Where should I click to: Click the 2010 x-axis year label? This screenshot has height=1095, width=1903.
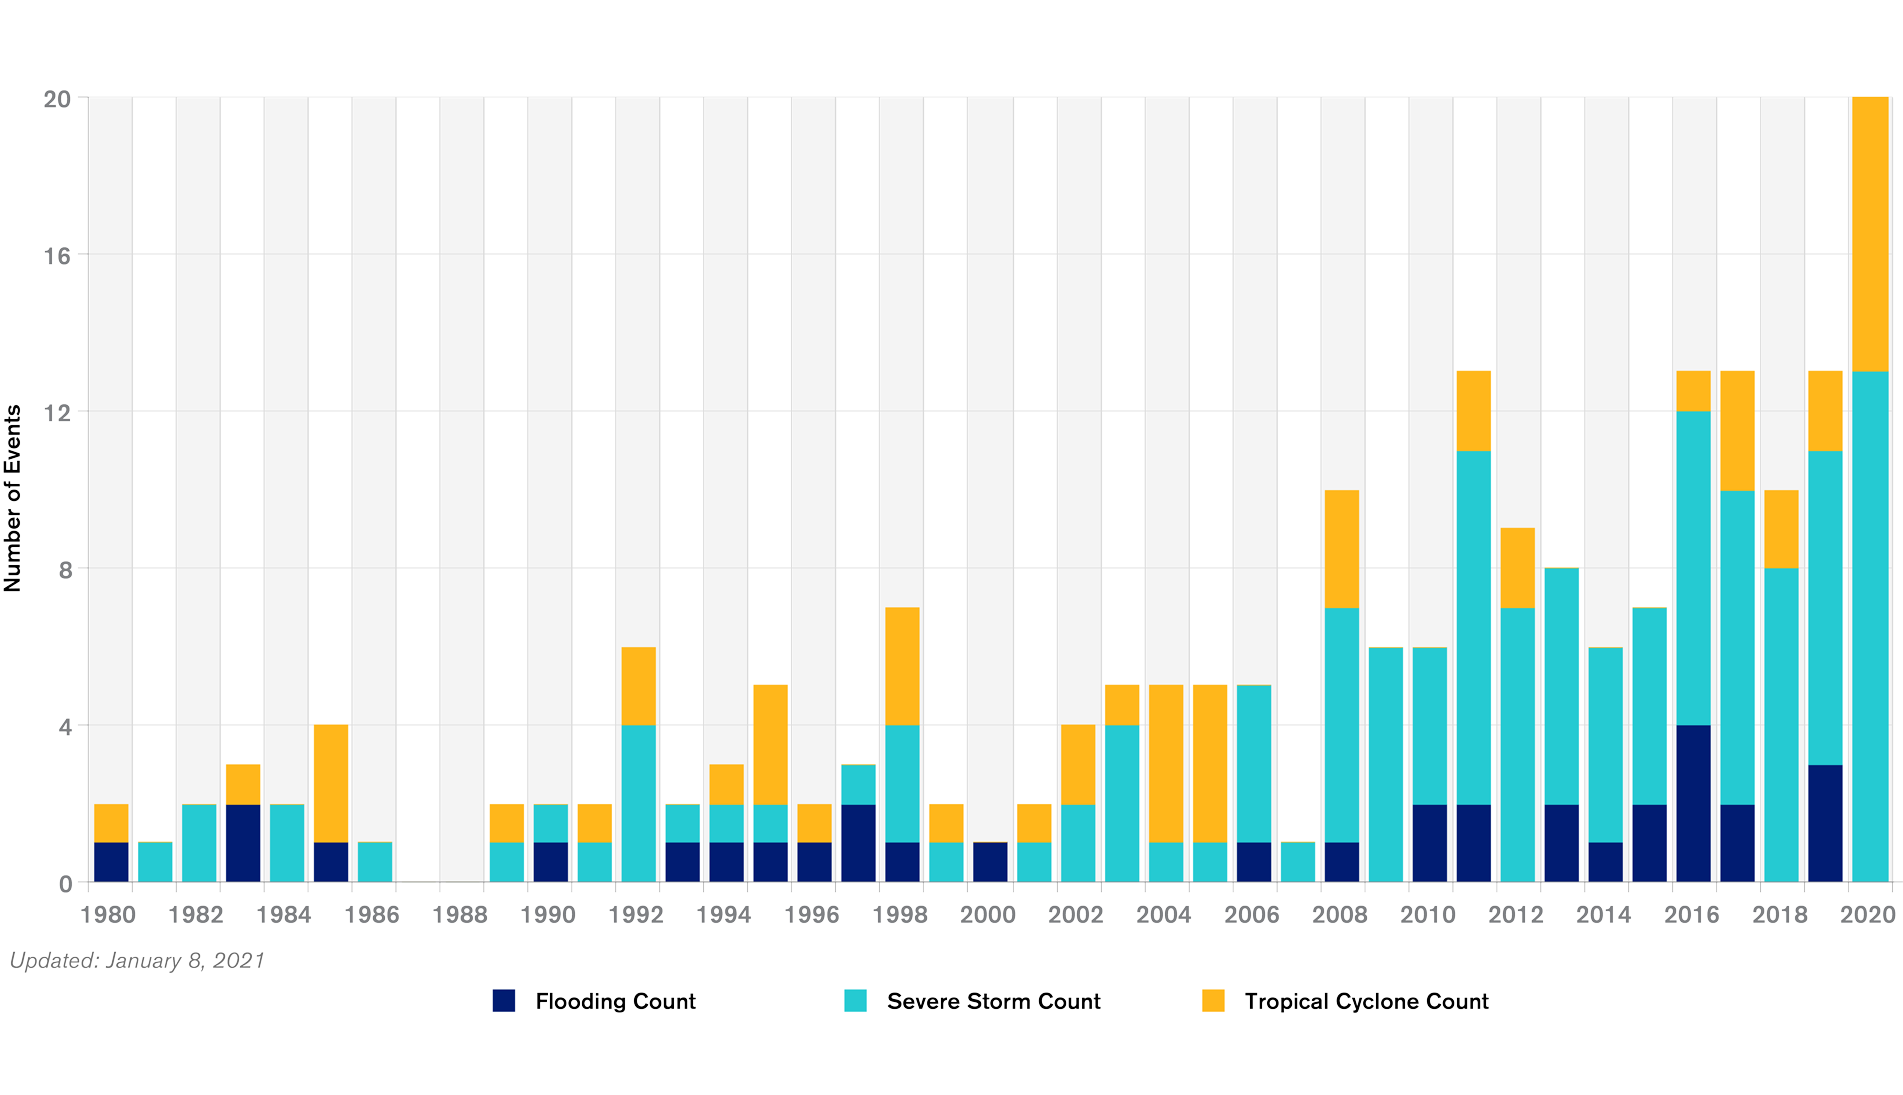click(1428, 914)
